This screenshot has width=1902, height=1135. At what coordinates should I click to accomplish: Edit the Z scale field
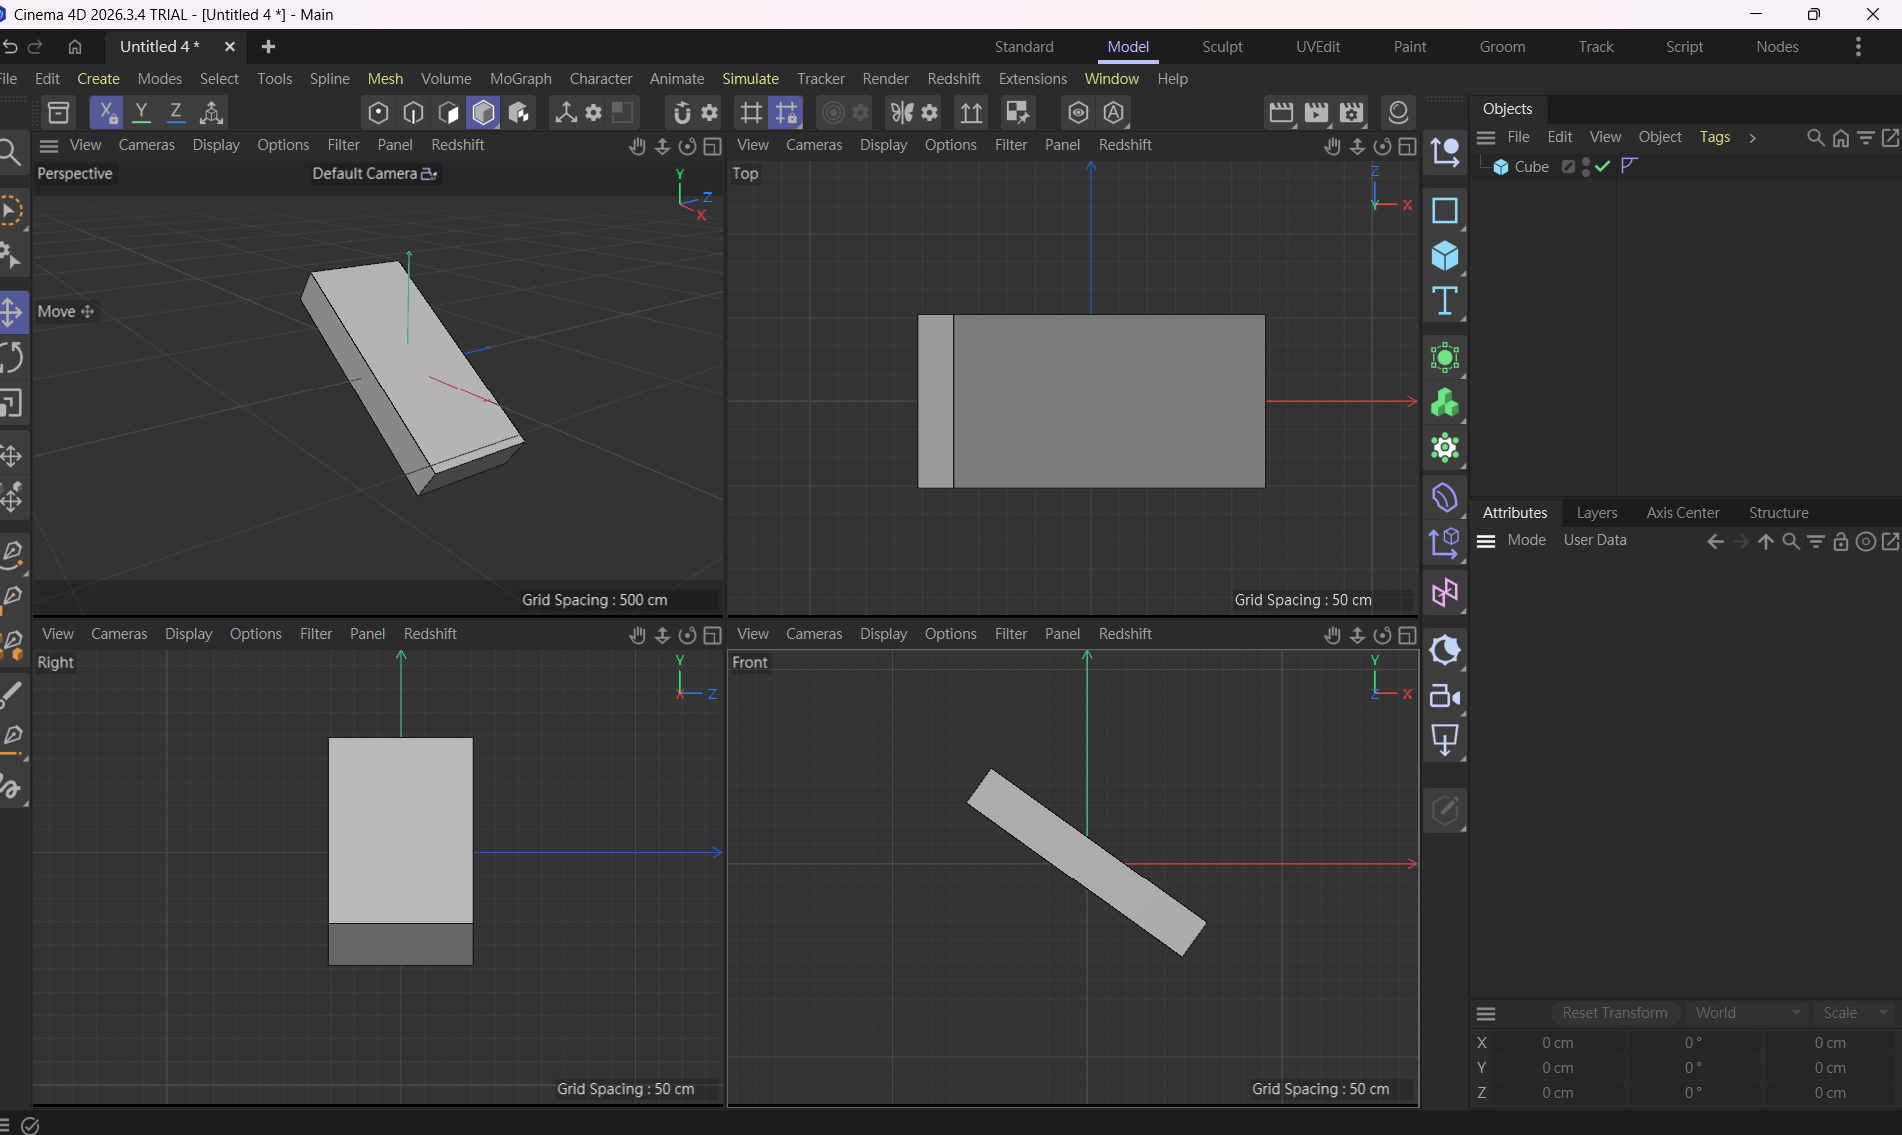click(1829, 1093)
